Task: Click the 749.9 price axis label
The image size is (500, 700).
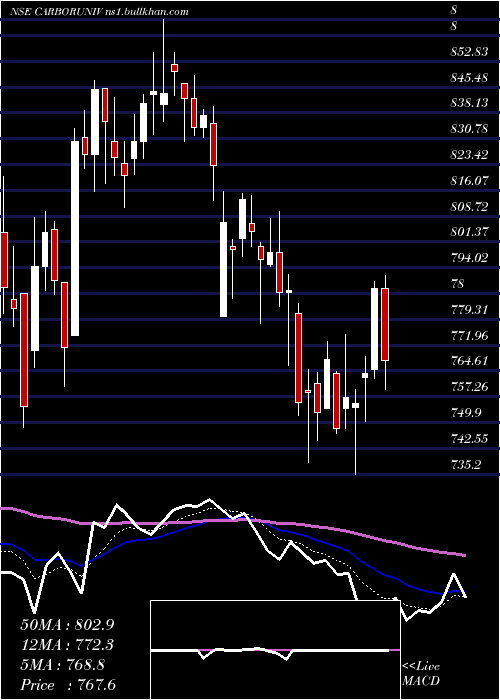Action: pos(466,413)
